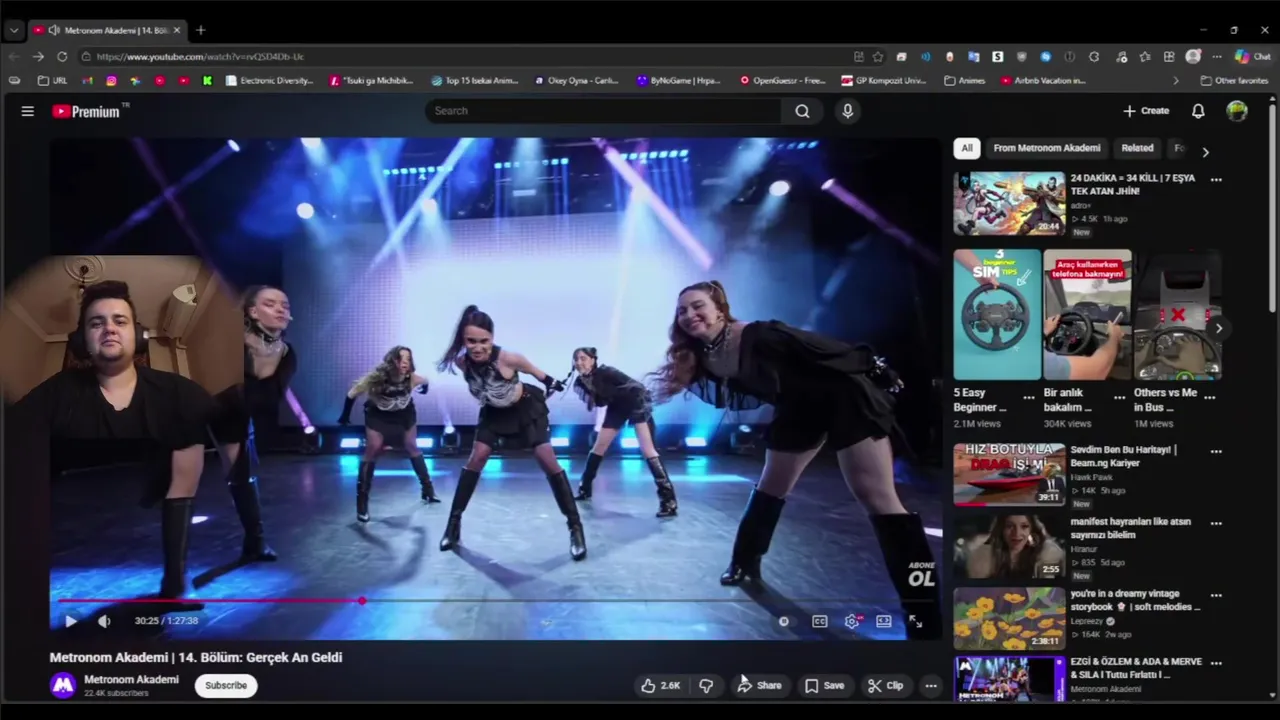Open Bir anlık bakalım Shorts thumbnail
Screen dimensions: 1280x720
pyautogui.click(x=1087, y=314)
